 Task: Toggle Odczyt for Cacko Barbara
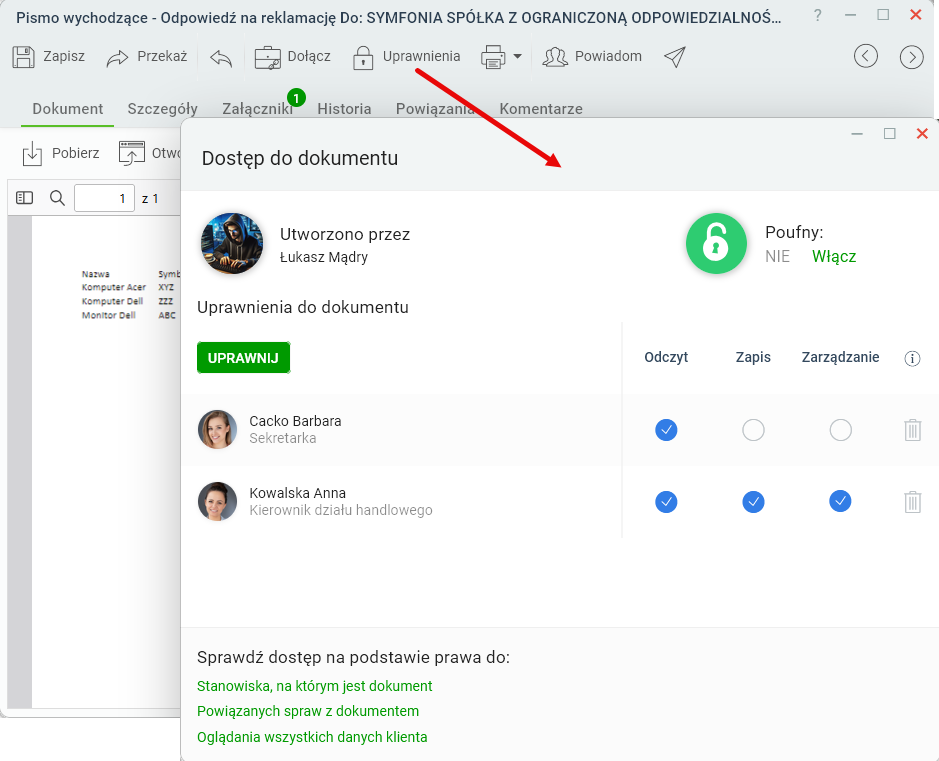click(666, 430)
